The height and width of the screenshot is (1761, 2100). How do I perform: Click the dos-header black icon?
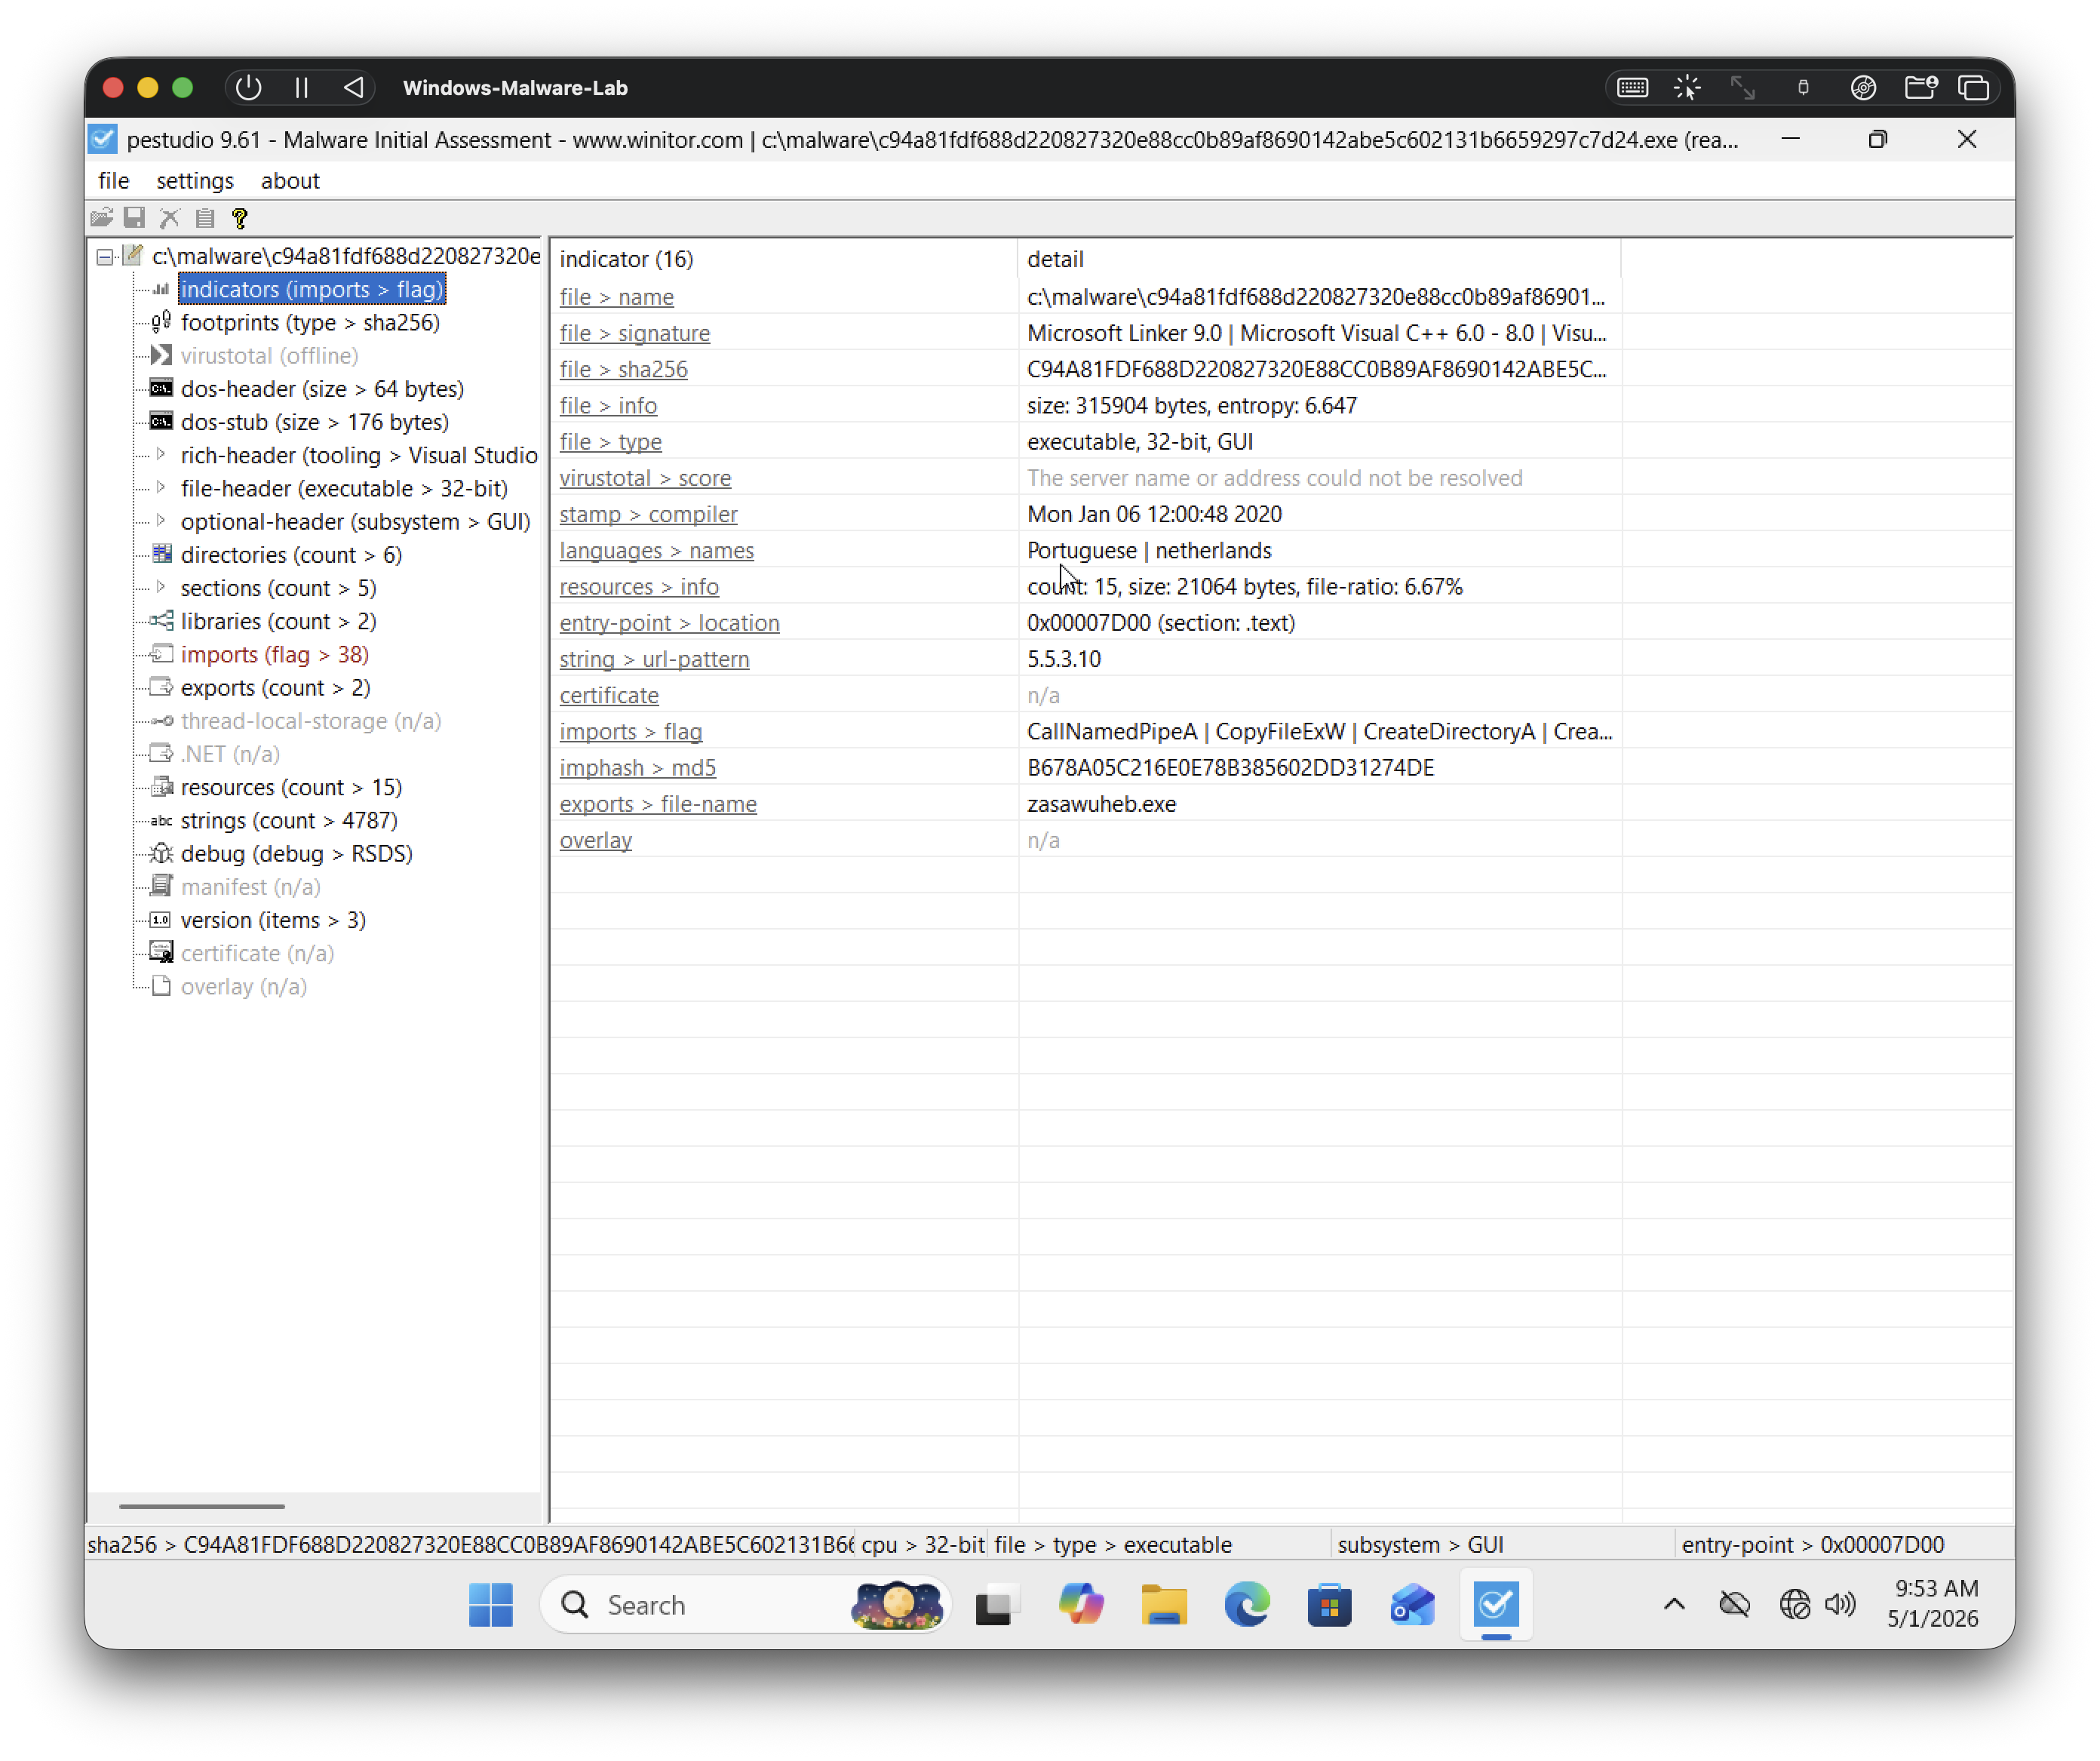coord(161,388)
